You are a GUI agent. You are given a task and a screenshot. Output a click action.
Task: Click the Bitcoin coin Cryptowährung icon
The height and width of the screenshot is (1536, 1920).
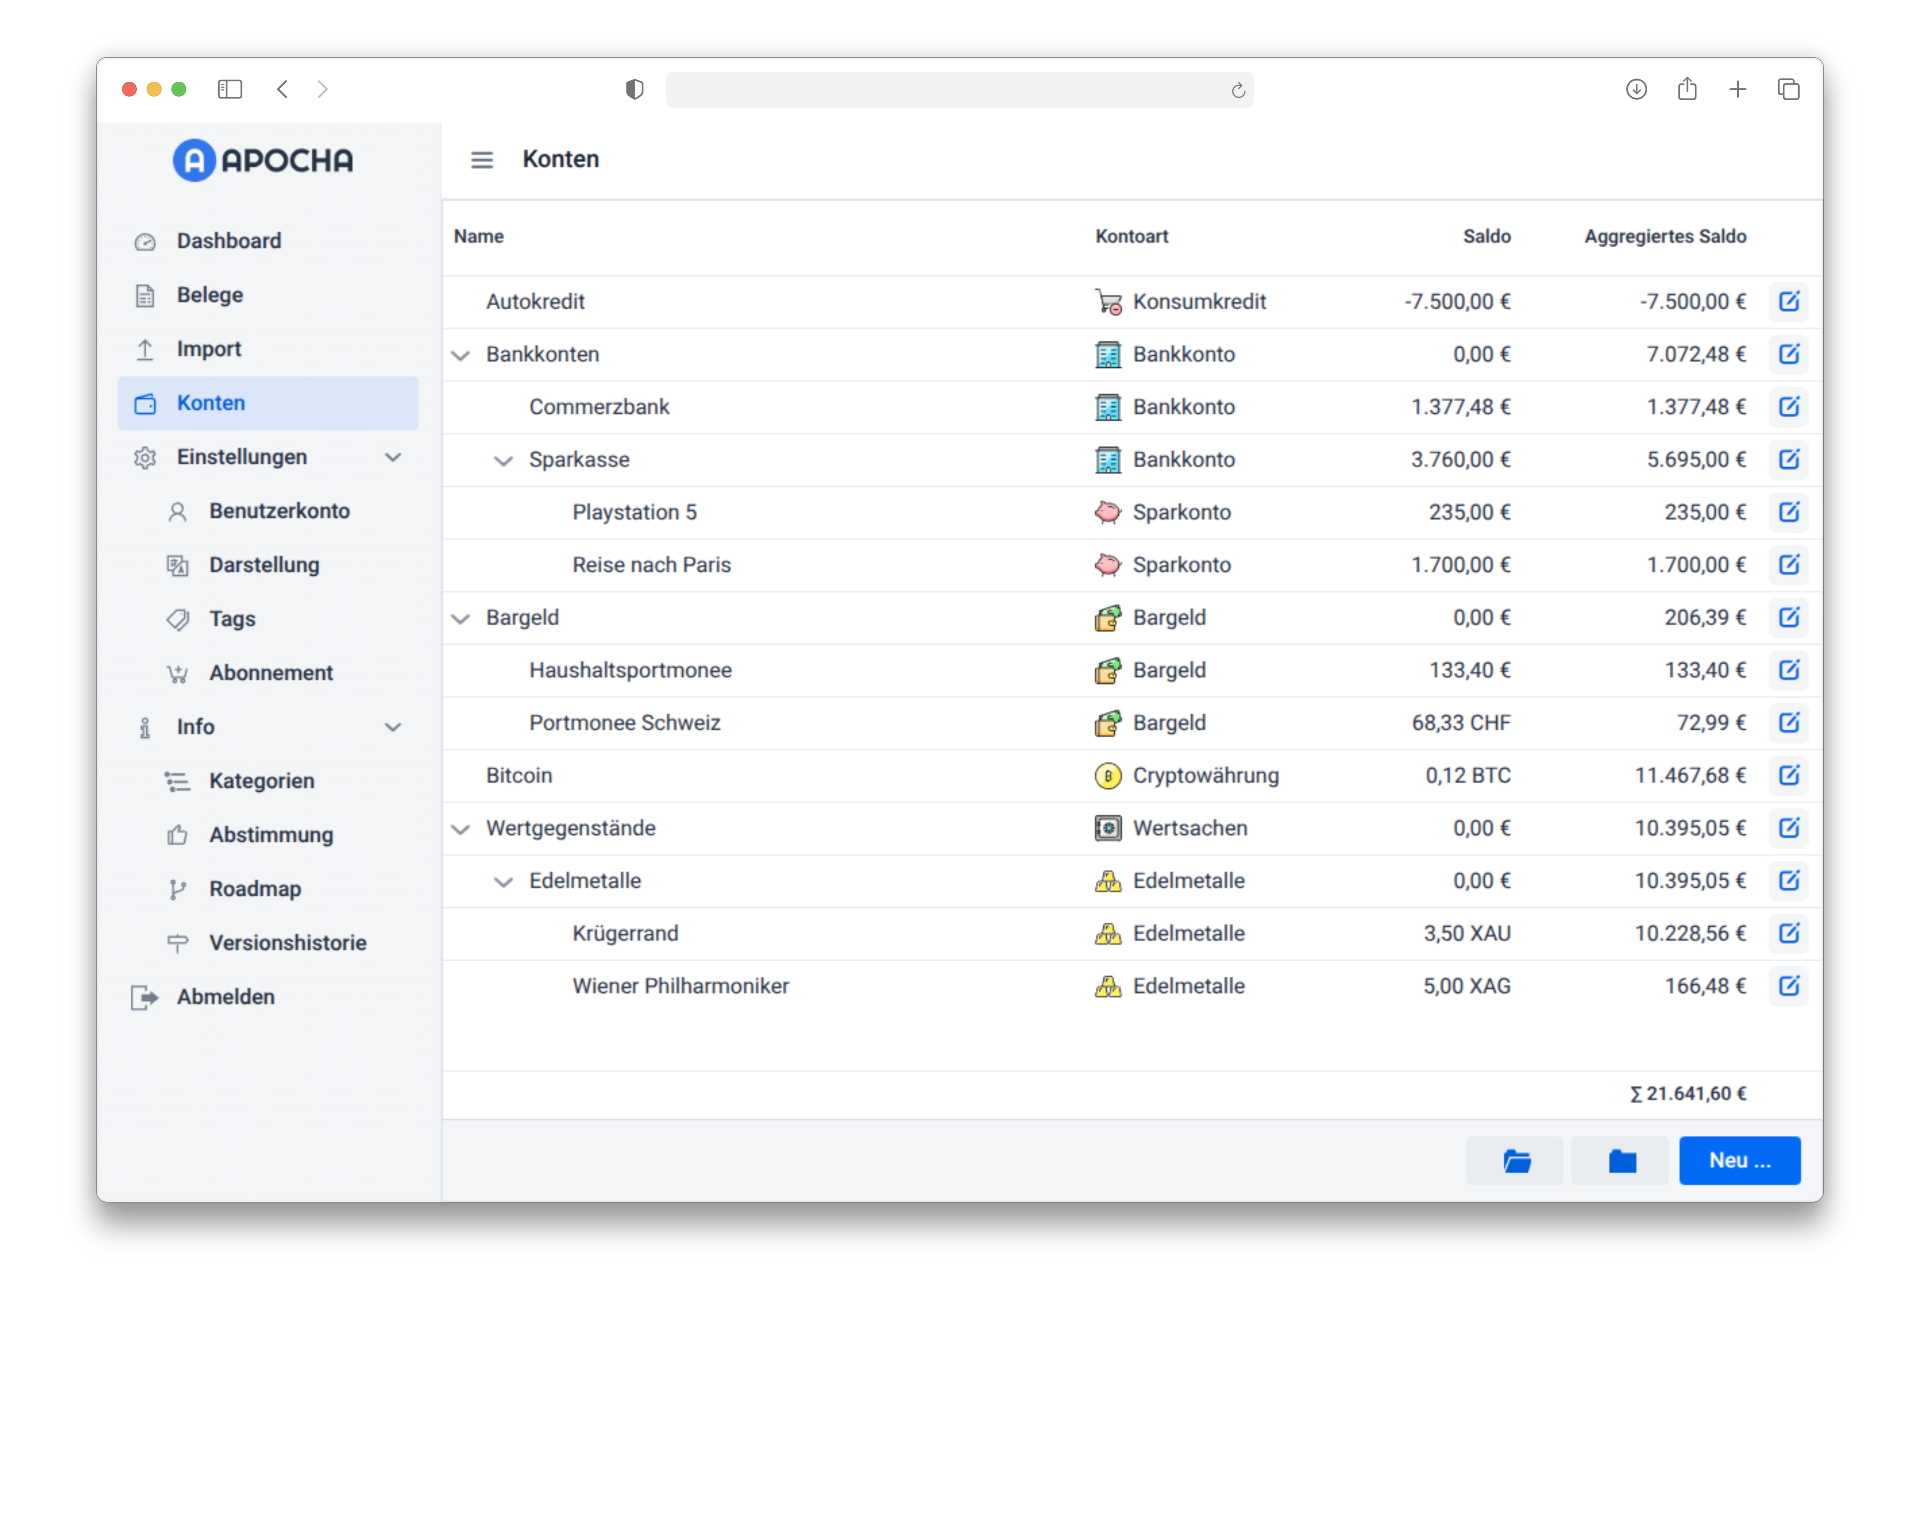(x=1108, y=775)
